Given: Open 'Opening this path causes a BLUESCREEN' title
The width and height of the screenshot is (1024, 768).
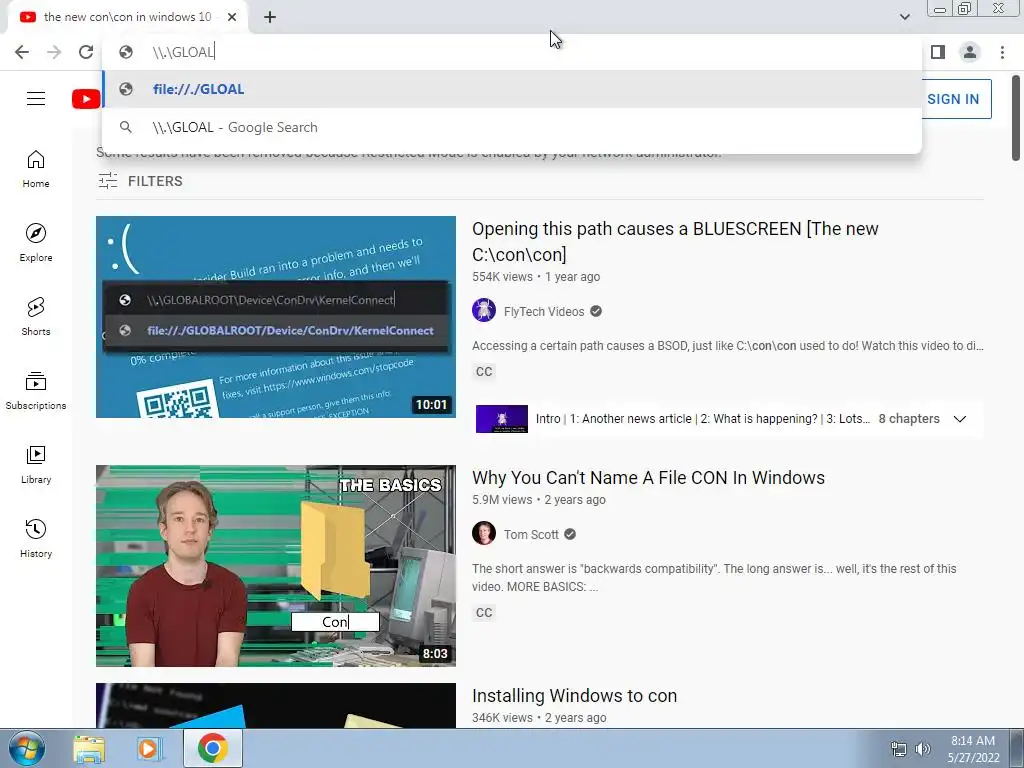Looking at the screenshot, I should coord(675,242).
